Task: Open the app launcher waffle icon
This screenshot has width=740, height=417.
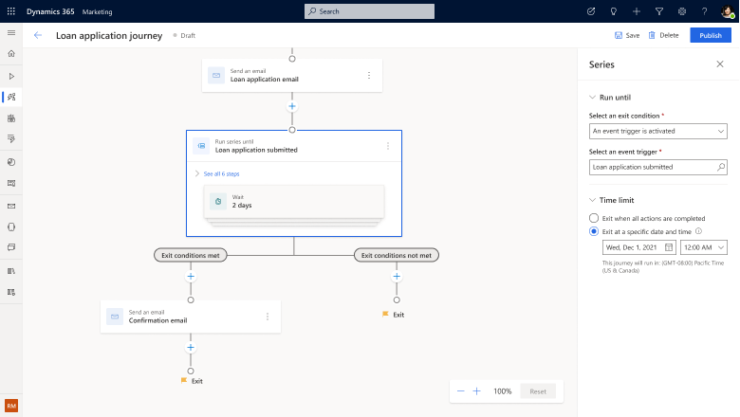Action: (11, 11)
